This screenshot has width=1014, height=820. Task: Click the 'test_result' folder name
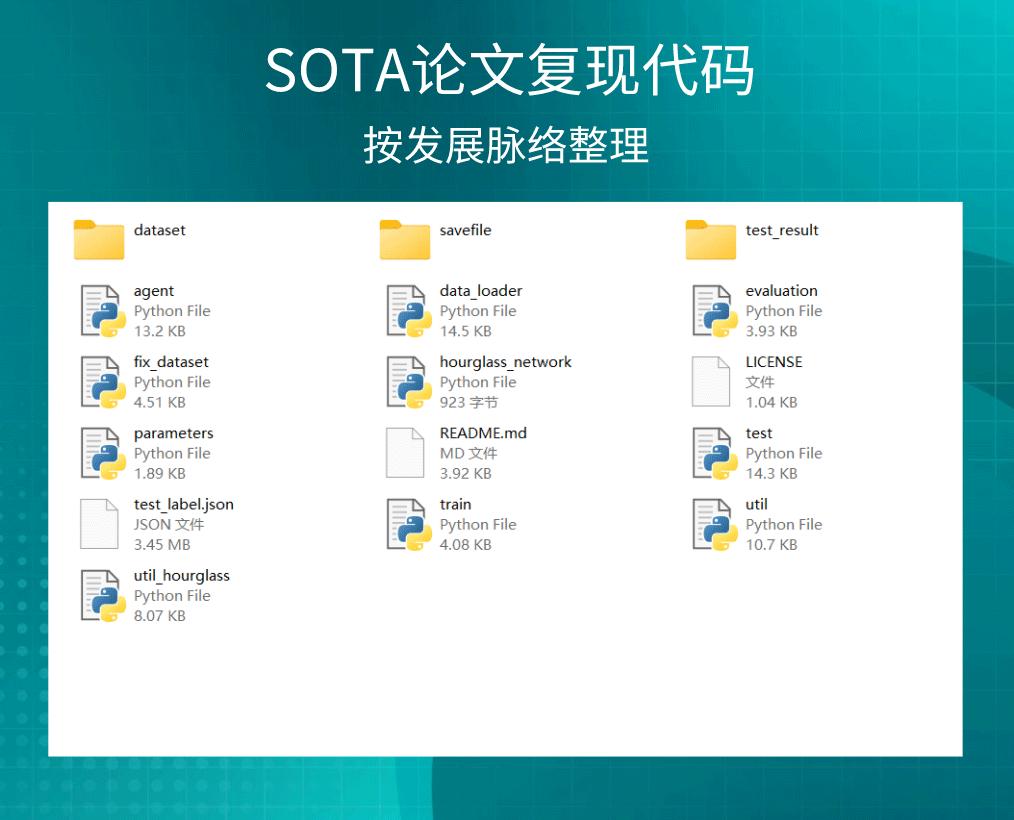(x=782, y=231)
